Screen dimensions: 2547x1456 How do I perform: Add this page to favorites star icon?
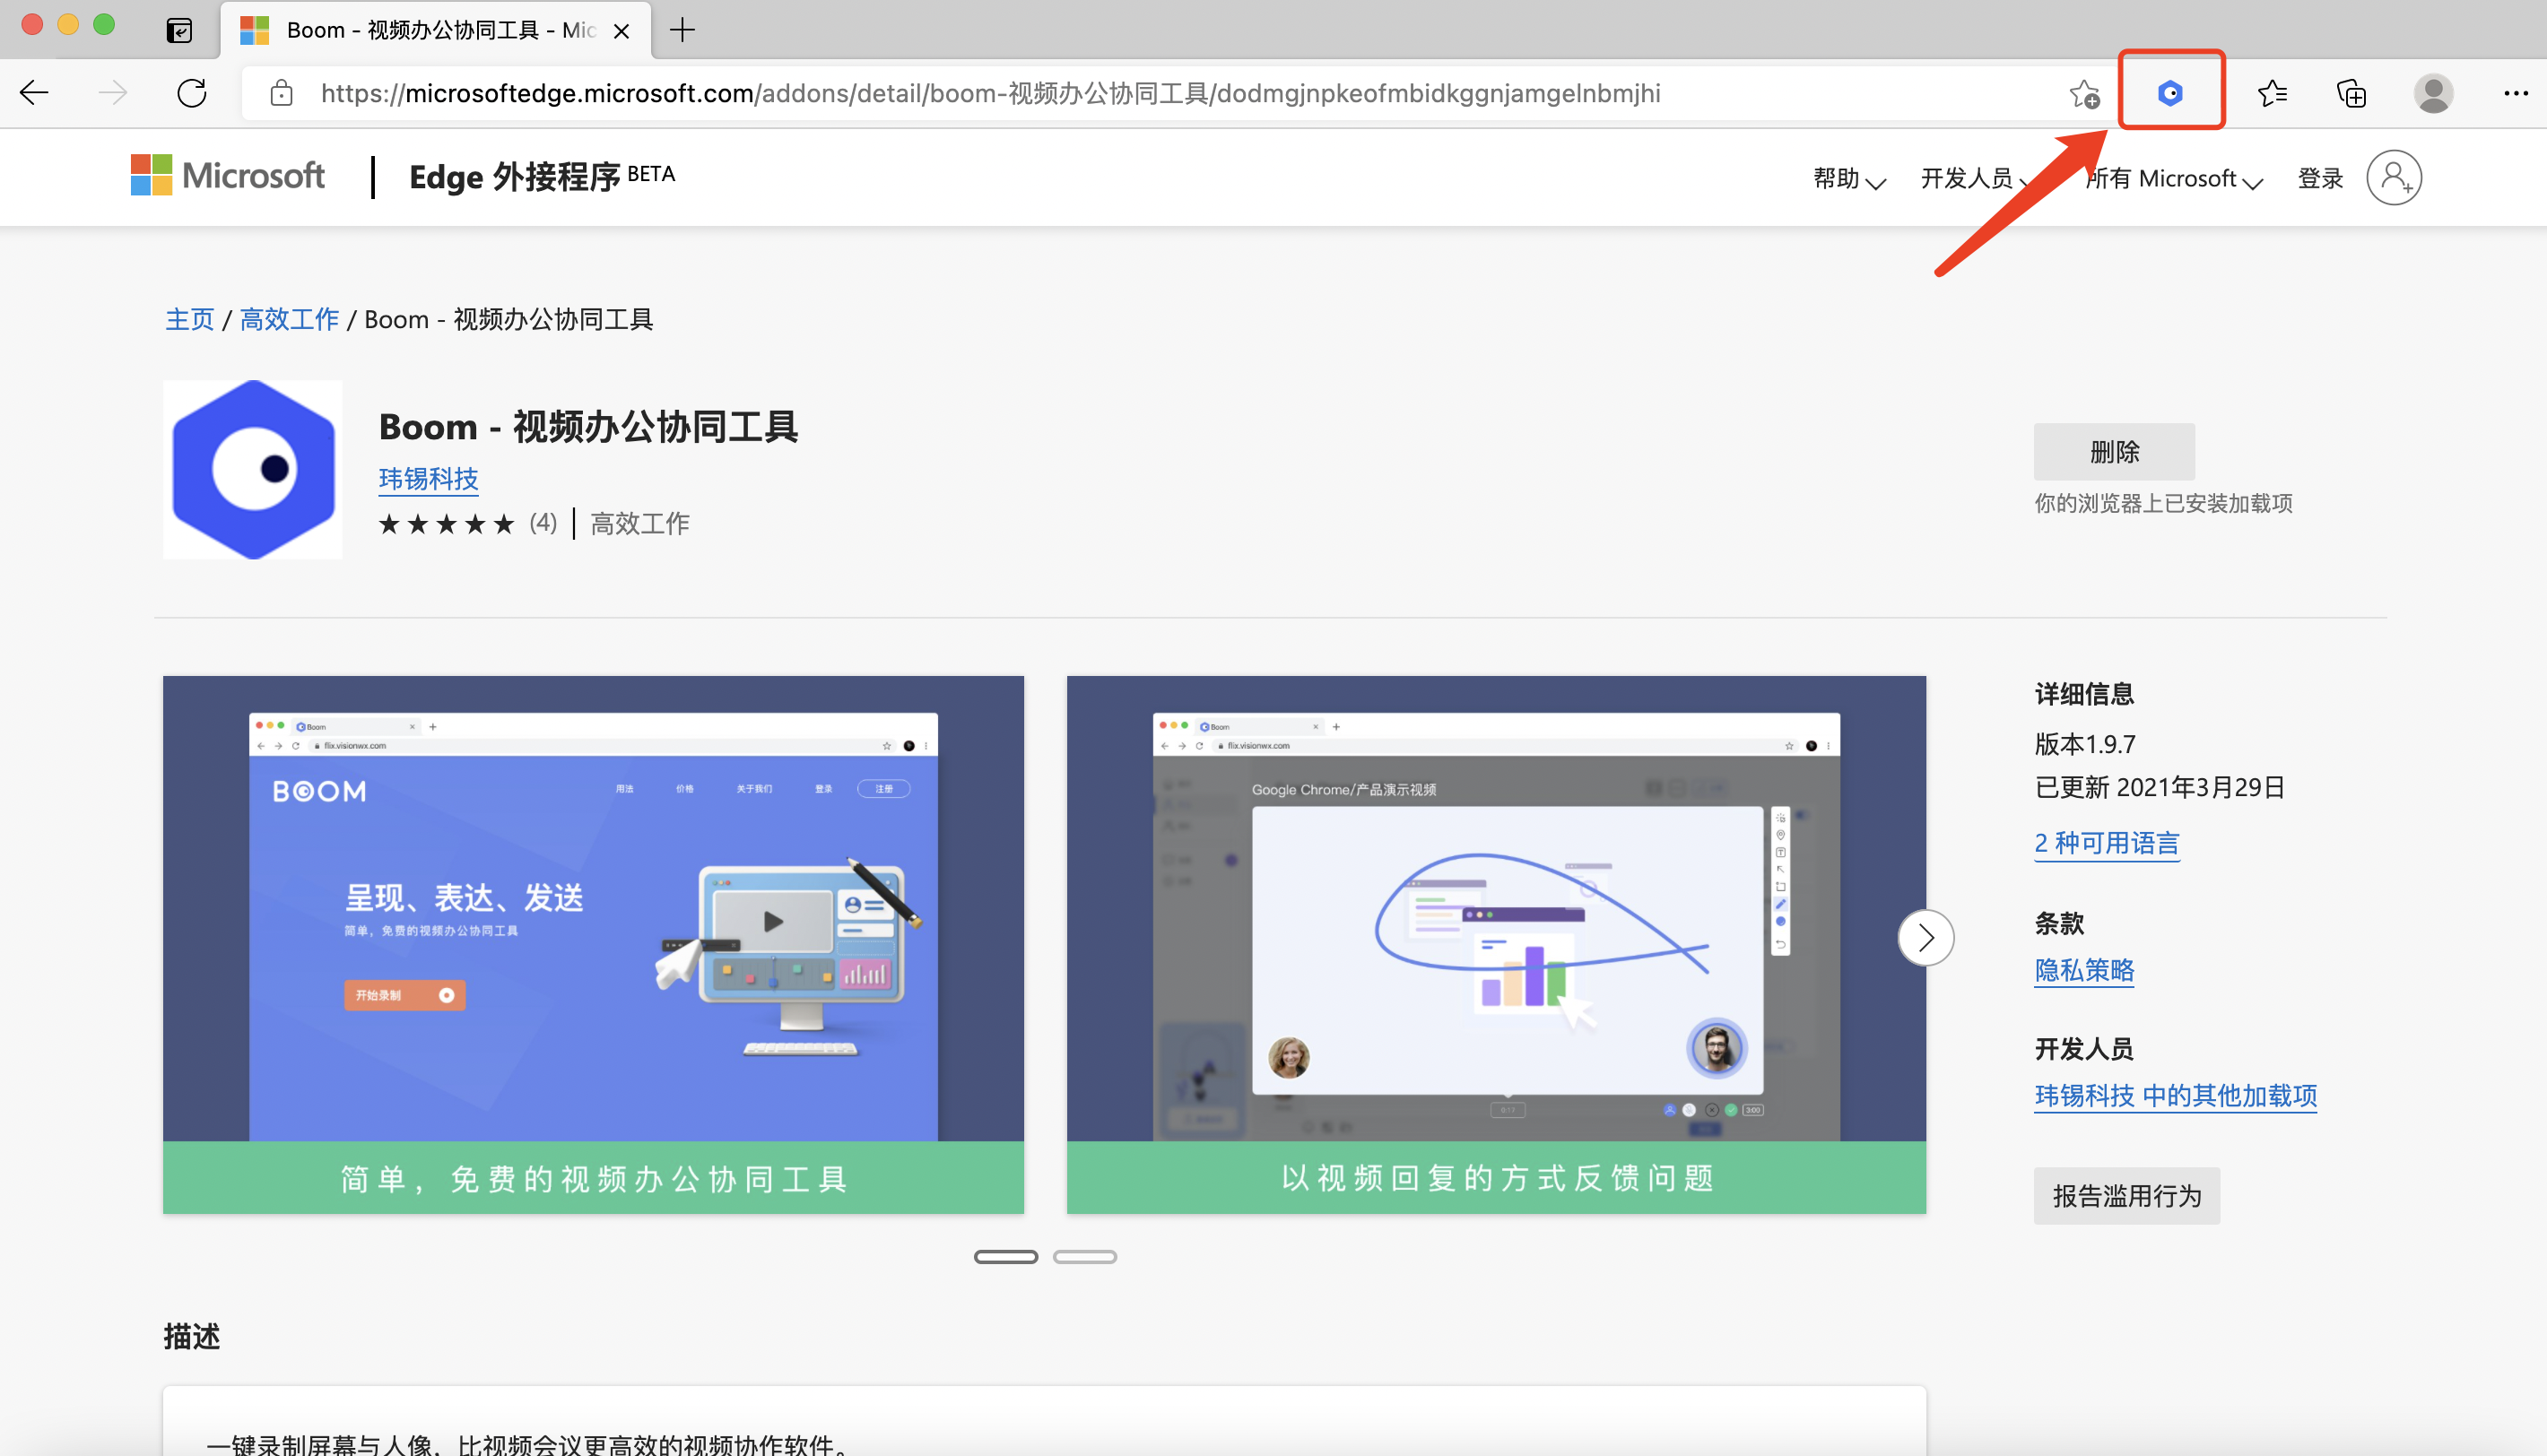pos(2084,93)
